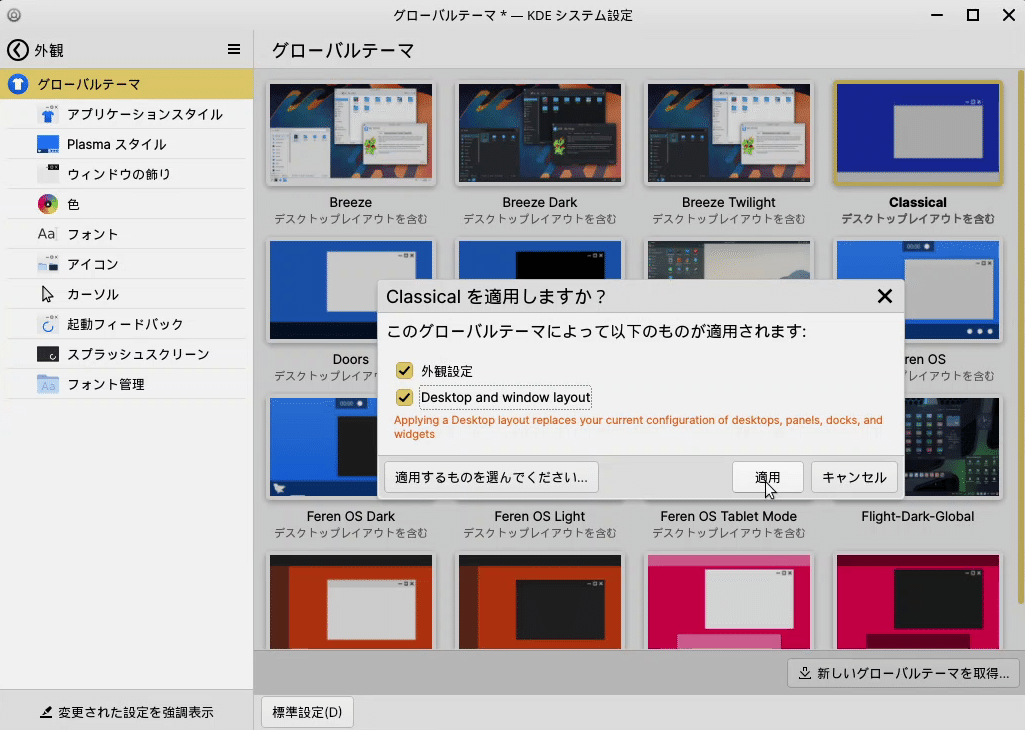This screenshot has height=730, width=1025.
Task: Click the theme grid vertical scrollbar
Action: pyautogui.click(x=1021, y=337)
